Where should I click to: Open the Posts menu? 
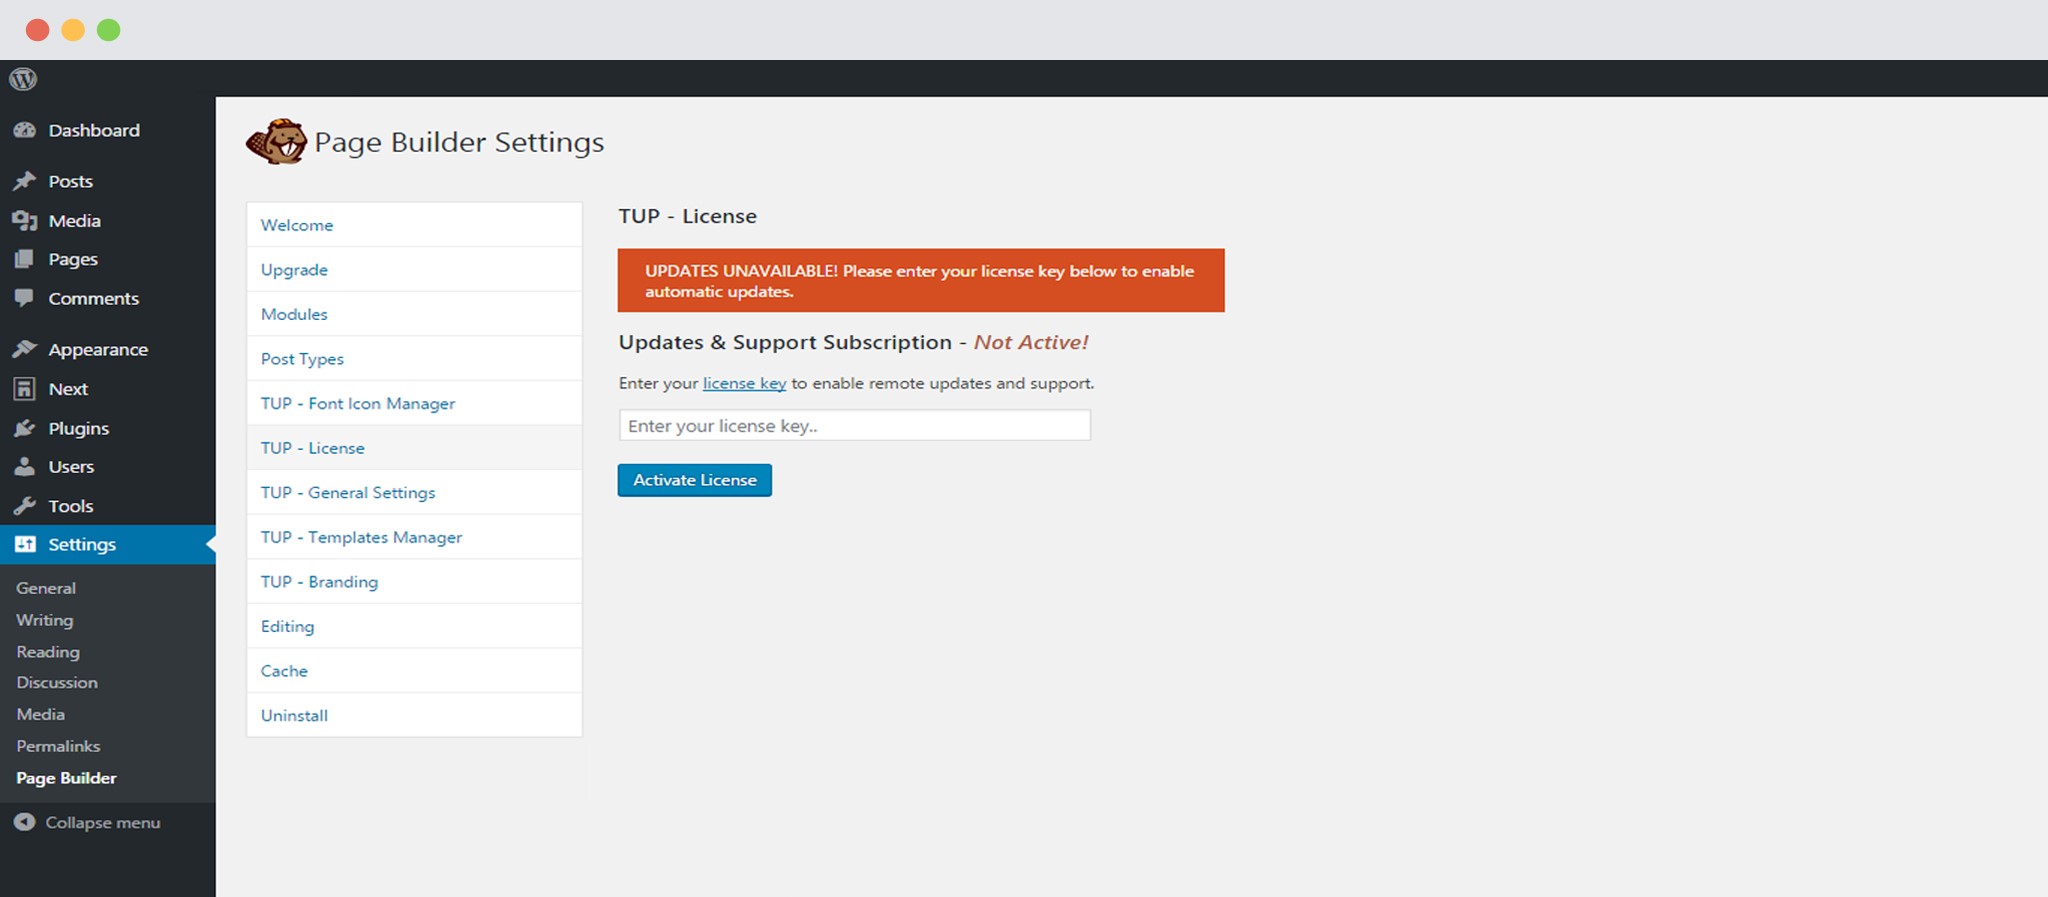tap(70, 181)
